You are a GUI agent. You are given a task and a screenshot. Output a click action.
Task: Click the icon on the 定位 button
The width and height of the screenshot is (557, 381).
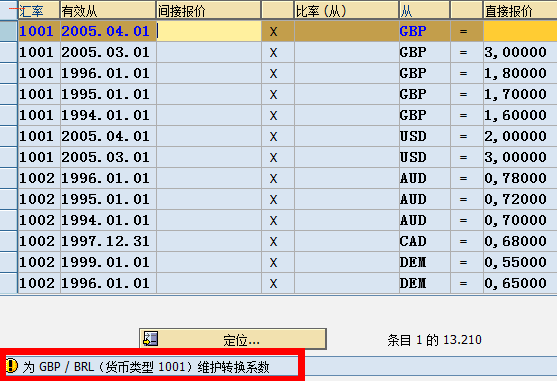151,339
